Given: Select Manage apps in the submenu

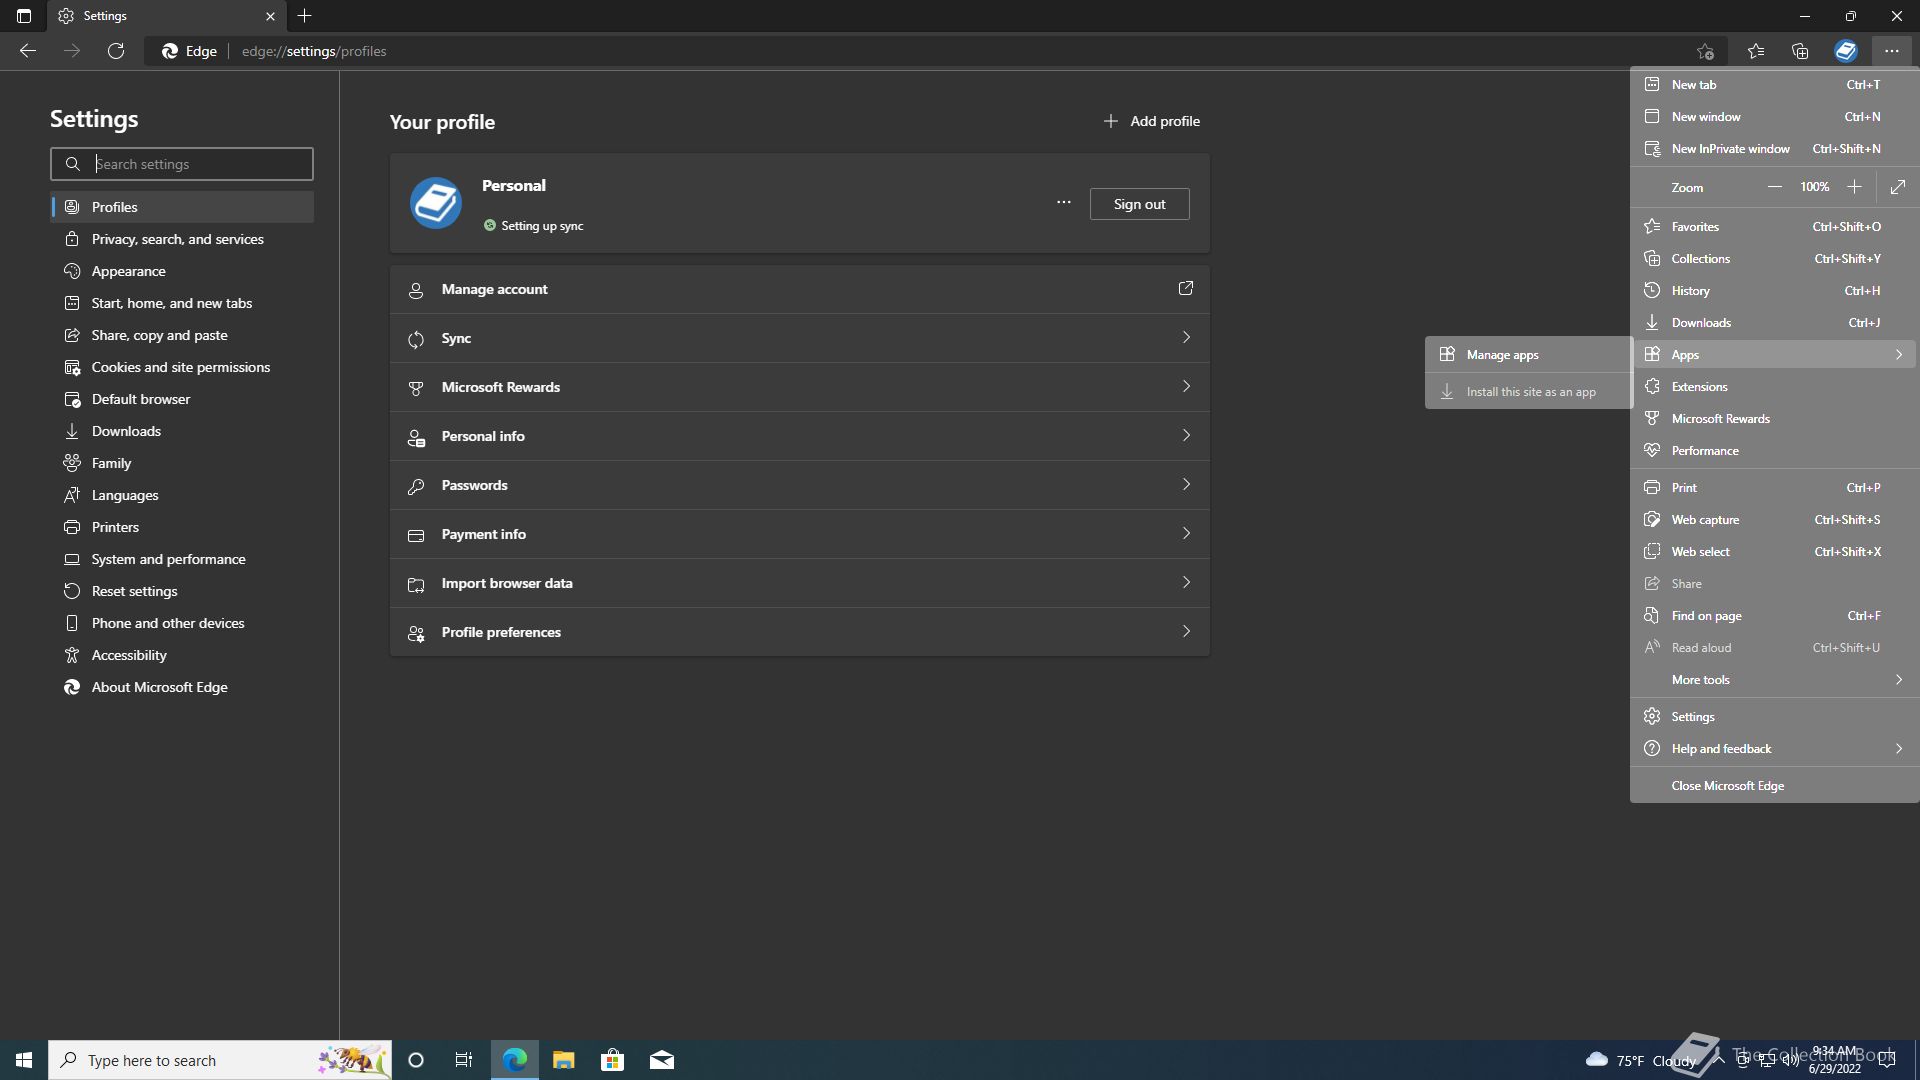Looking at the screenshot, I should pos(1528,355).
